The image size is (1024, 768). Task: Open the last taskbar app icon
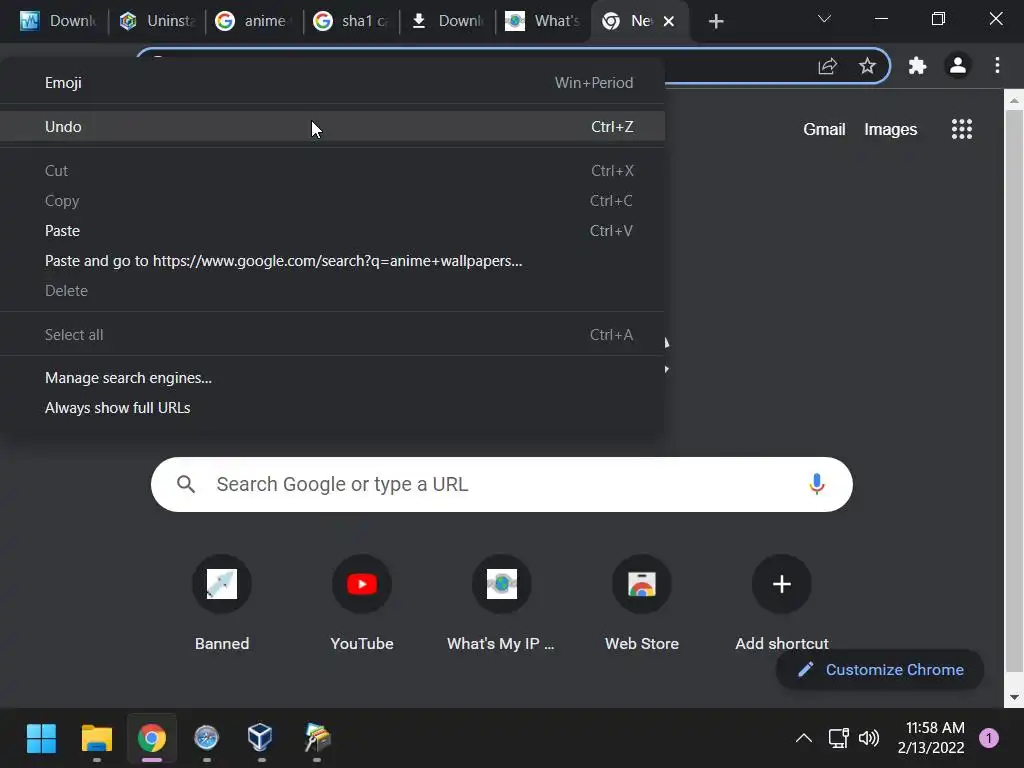(x=317, y=739)
